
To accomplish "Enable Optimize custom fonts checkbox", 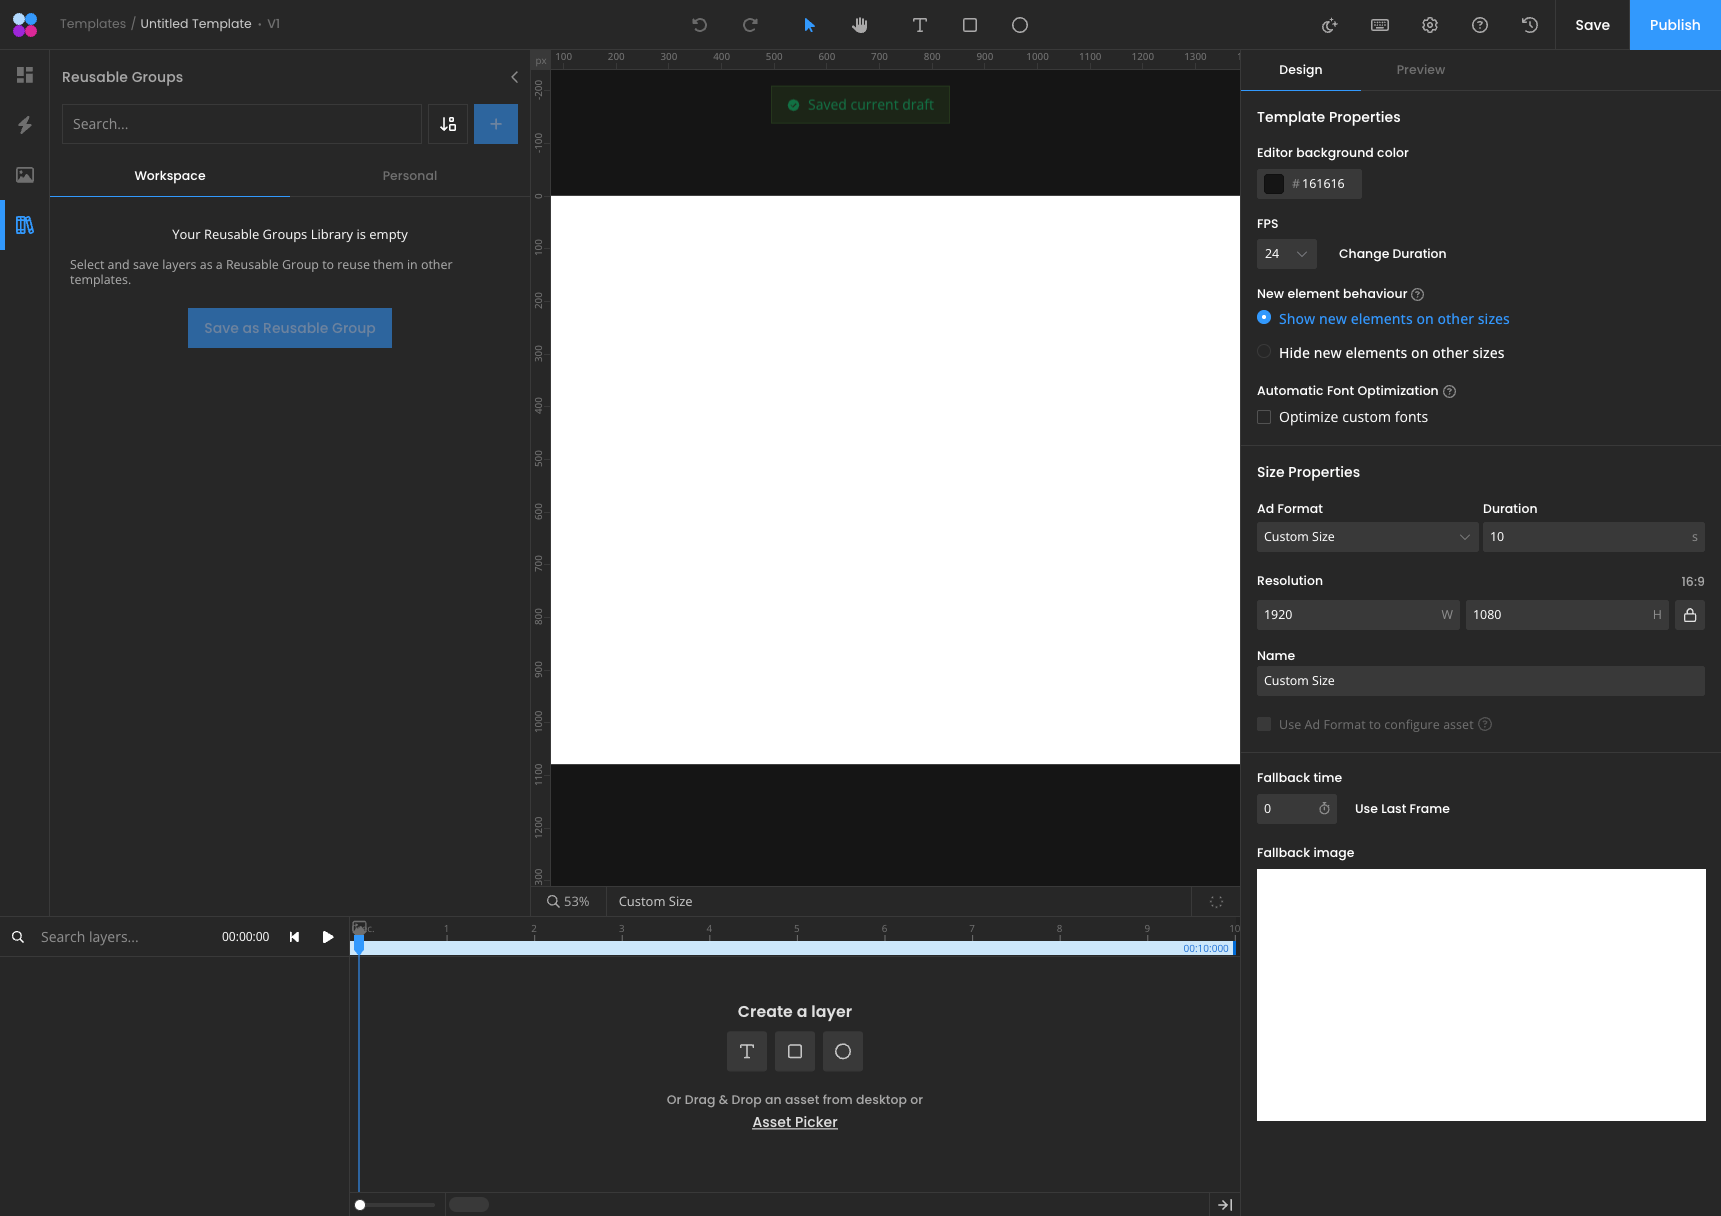I will (x=1264, y=417).
